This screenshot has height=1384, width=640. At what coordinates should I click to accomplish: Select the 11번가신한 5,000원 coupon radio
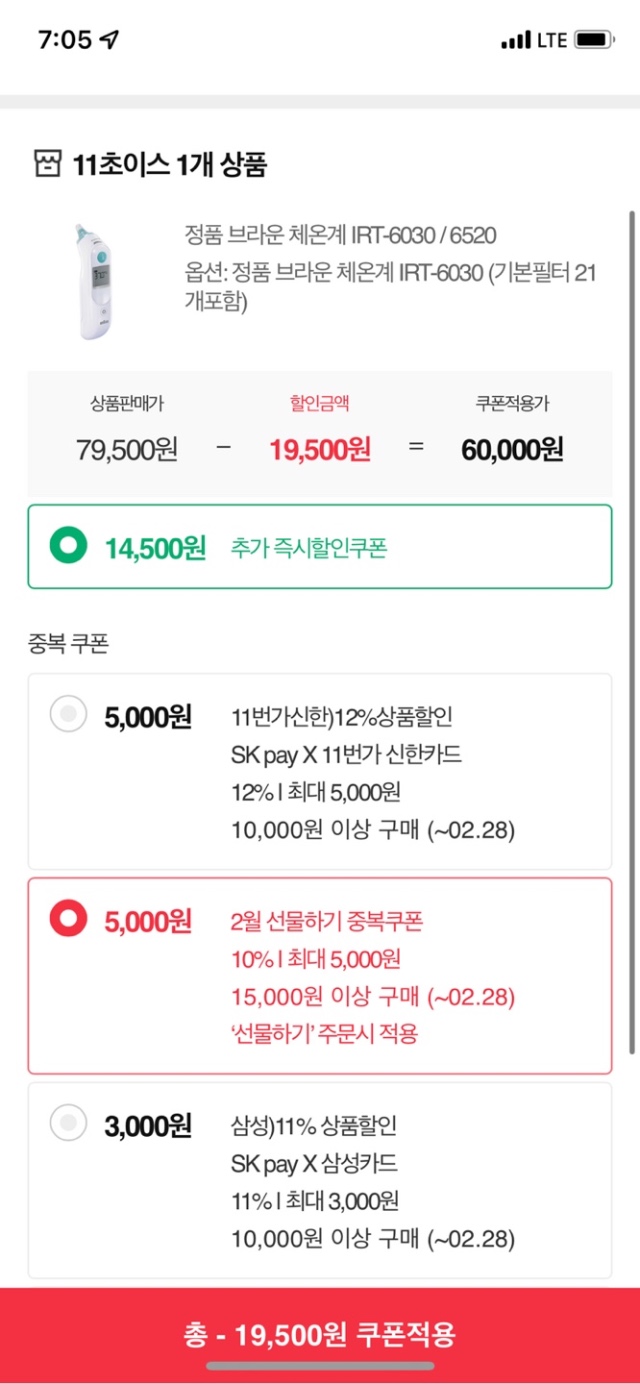pos(69,715)
